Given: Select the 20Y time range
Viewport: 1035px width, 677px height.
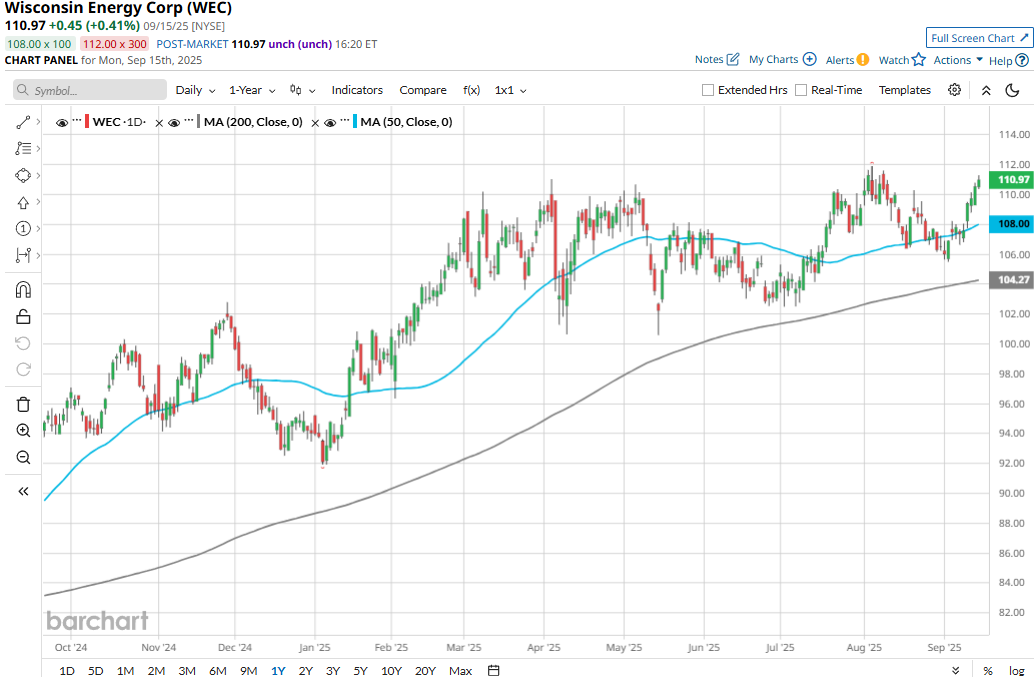Looking at the screenshot, I should pyautogui.click(x=425, y=670).
